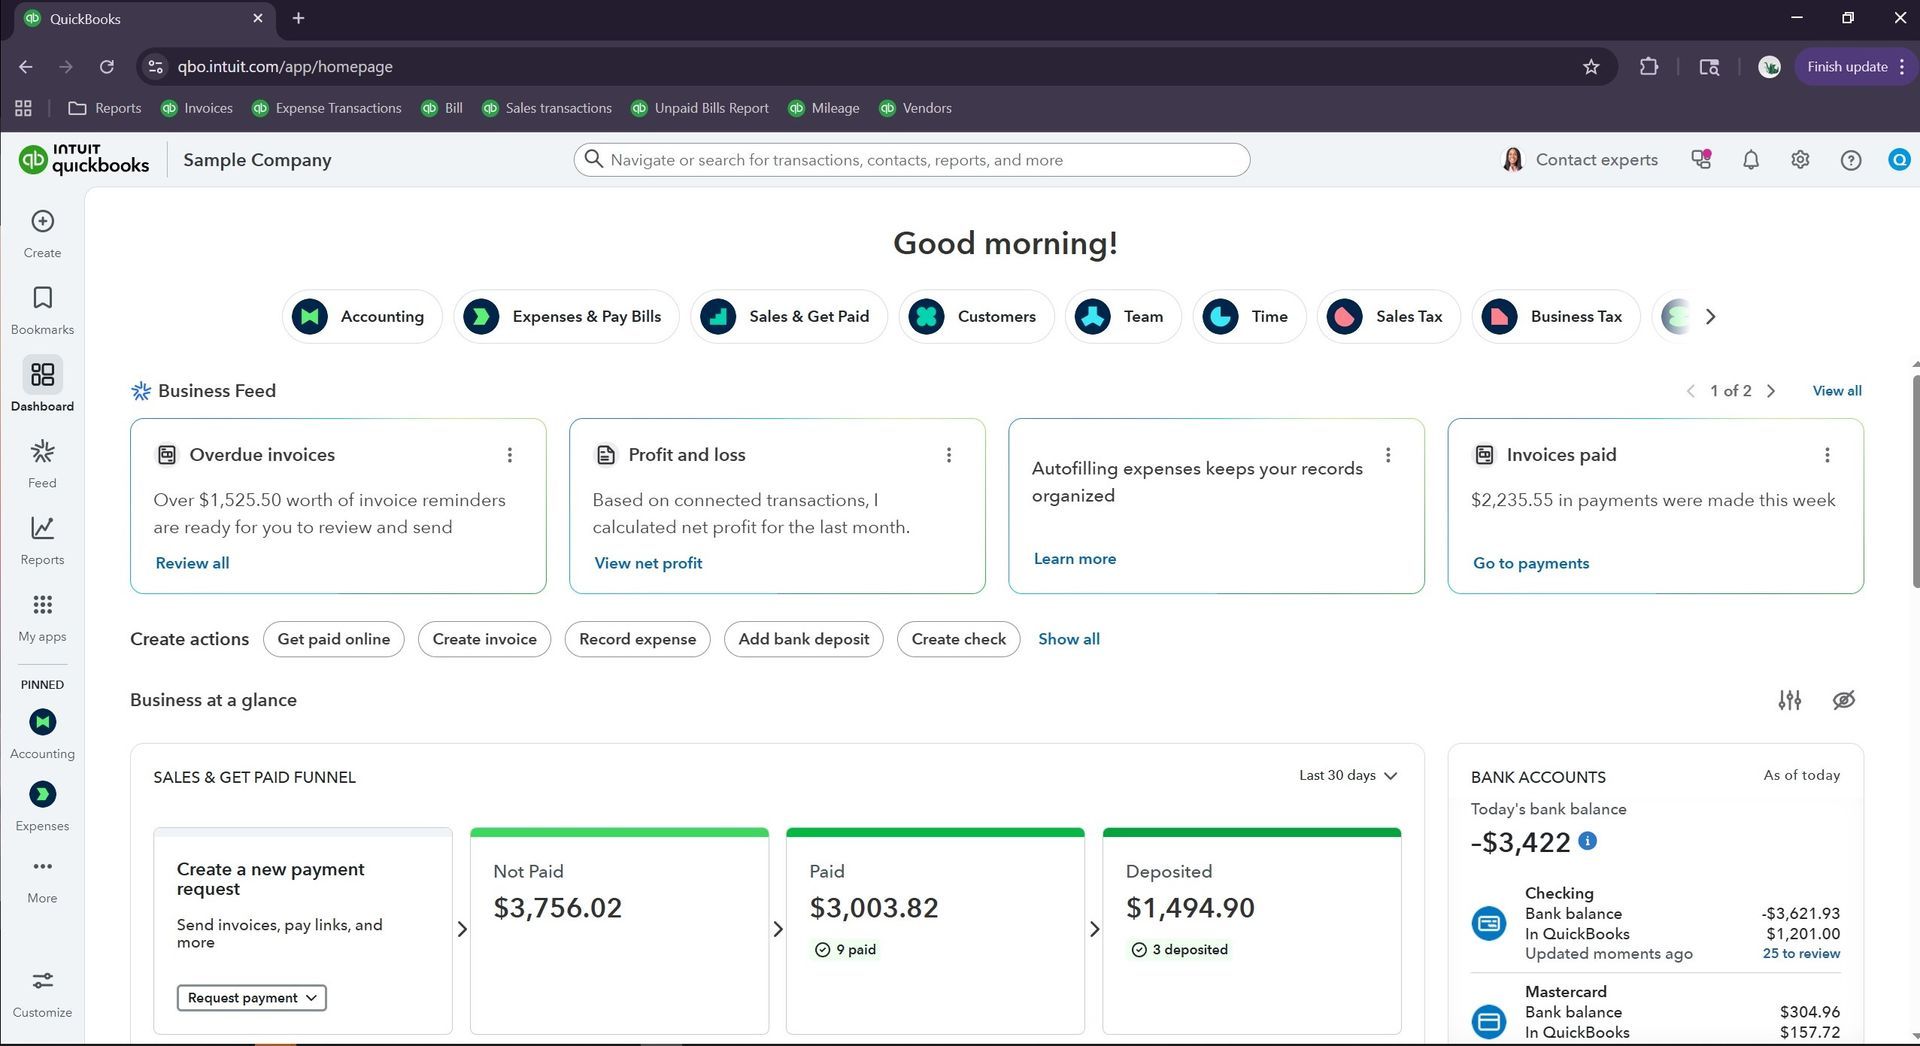Open Profit and loss card options menu
The image size is (1920, 1046).
(949, 455)
